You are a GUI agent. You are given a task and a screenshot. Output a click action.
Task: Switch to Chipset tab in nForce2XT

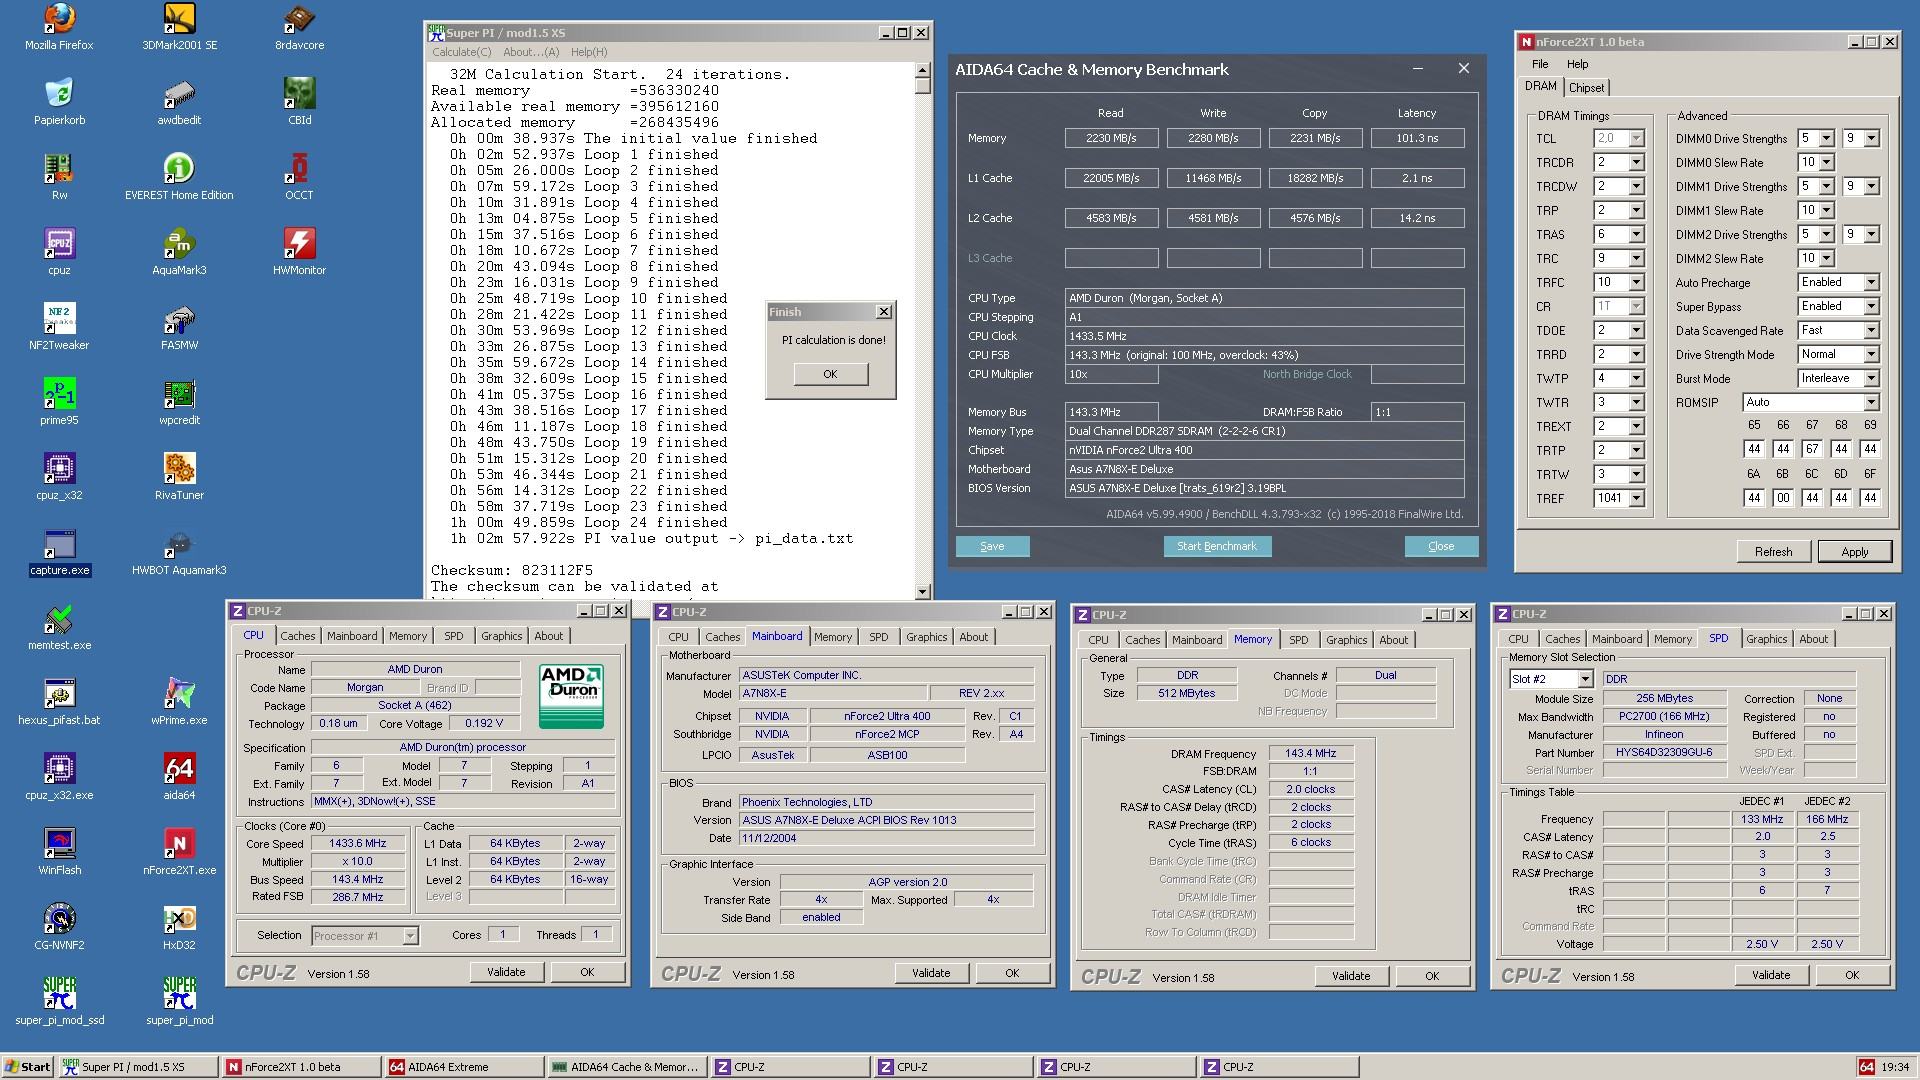[1586, 87]
